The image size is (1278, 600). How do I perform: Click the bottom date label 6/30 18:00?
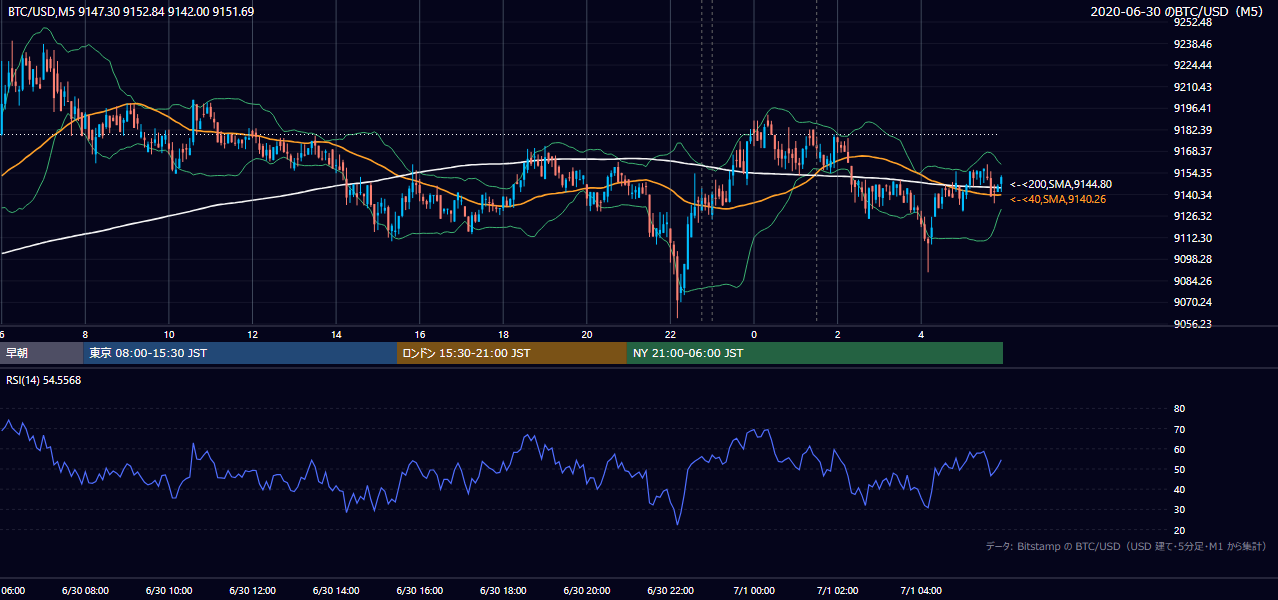tap(502, 590)
